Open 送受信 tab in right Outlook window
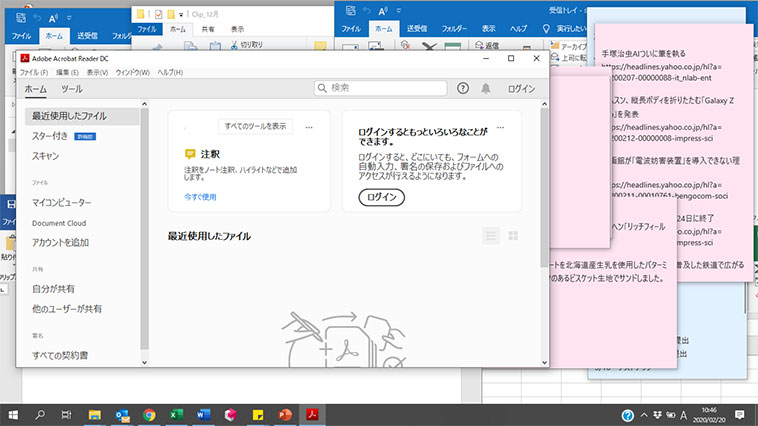 click(416, 29)
